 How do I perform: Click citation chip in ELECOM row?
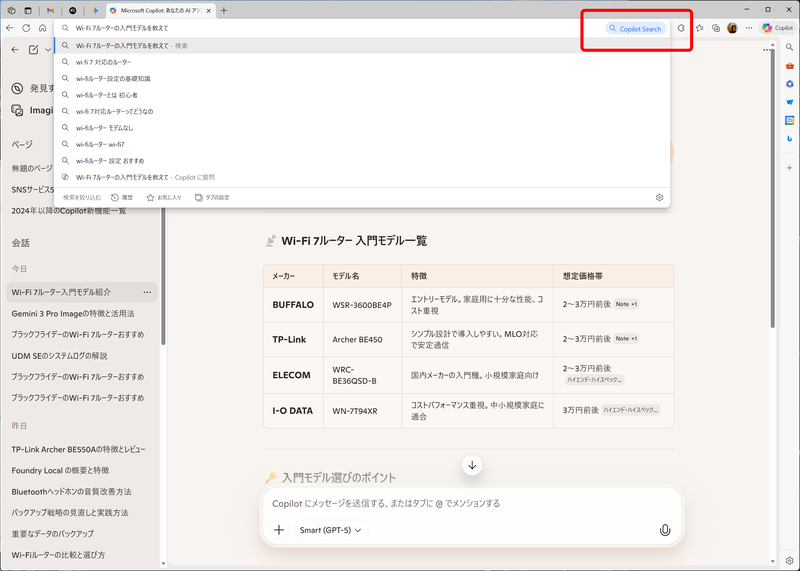pos(594,380)
